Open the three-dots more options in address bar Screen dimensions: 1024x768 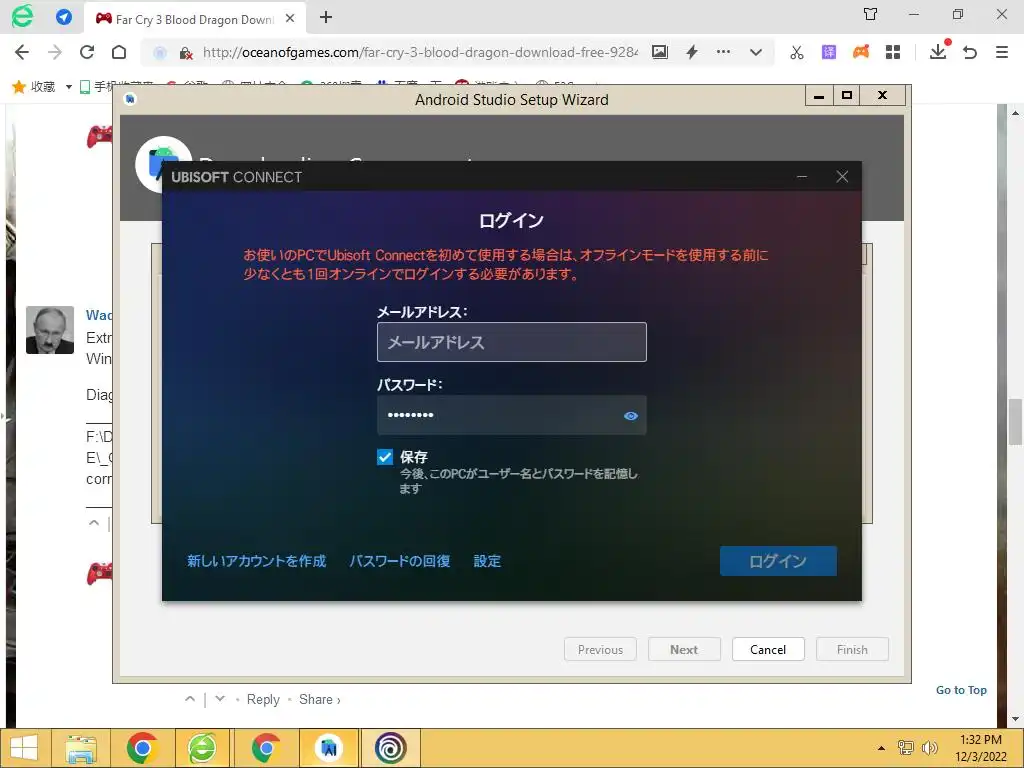723,52
